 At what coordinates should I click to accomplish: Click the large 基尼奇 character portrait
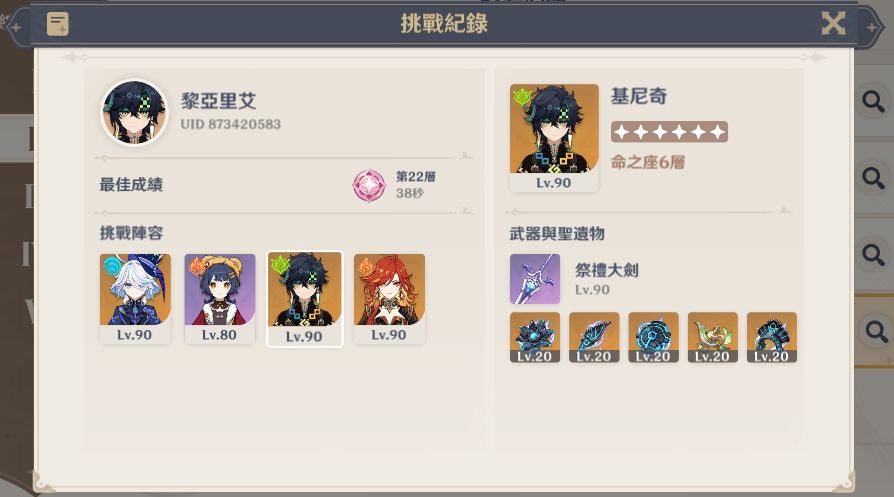point(554,137)
